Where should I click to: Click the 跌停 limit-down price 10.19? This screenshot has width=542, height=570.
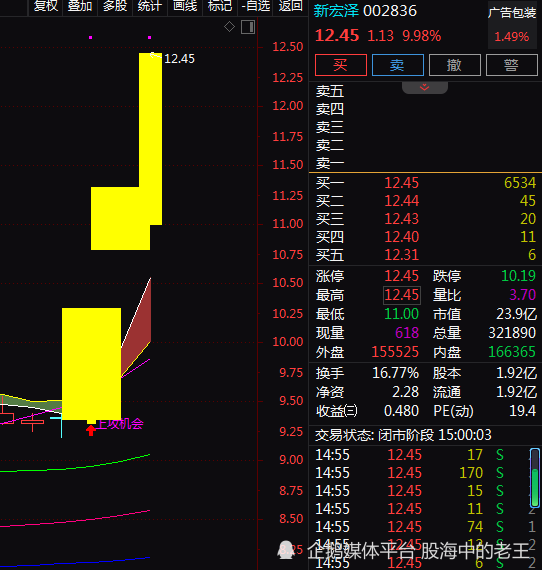point(518,276)
